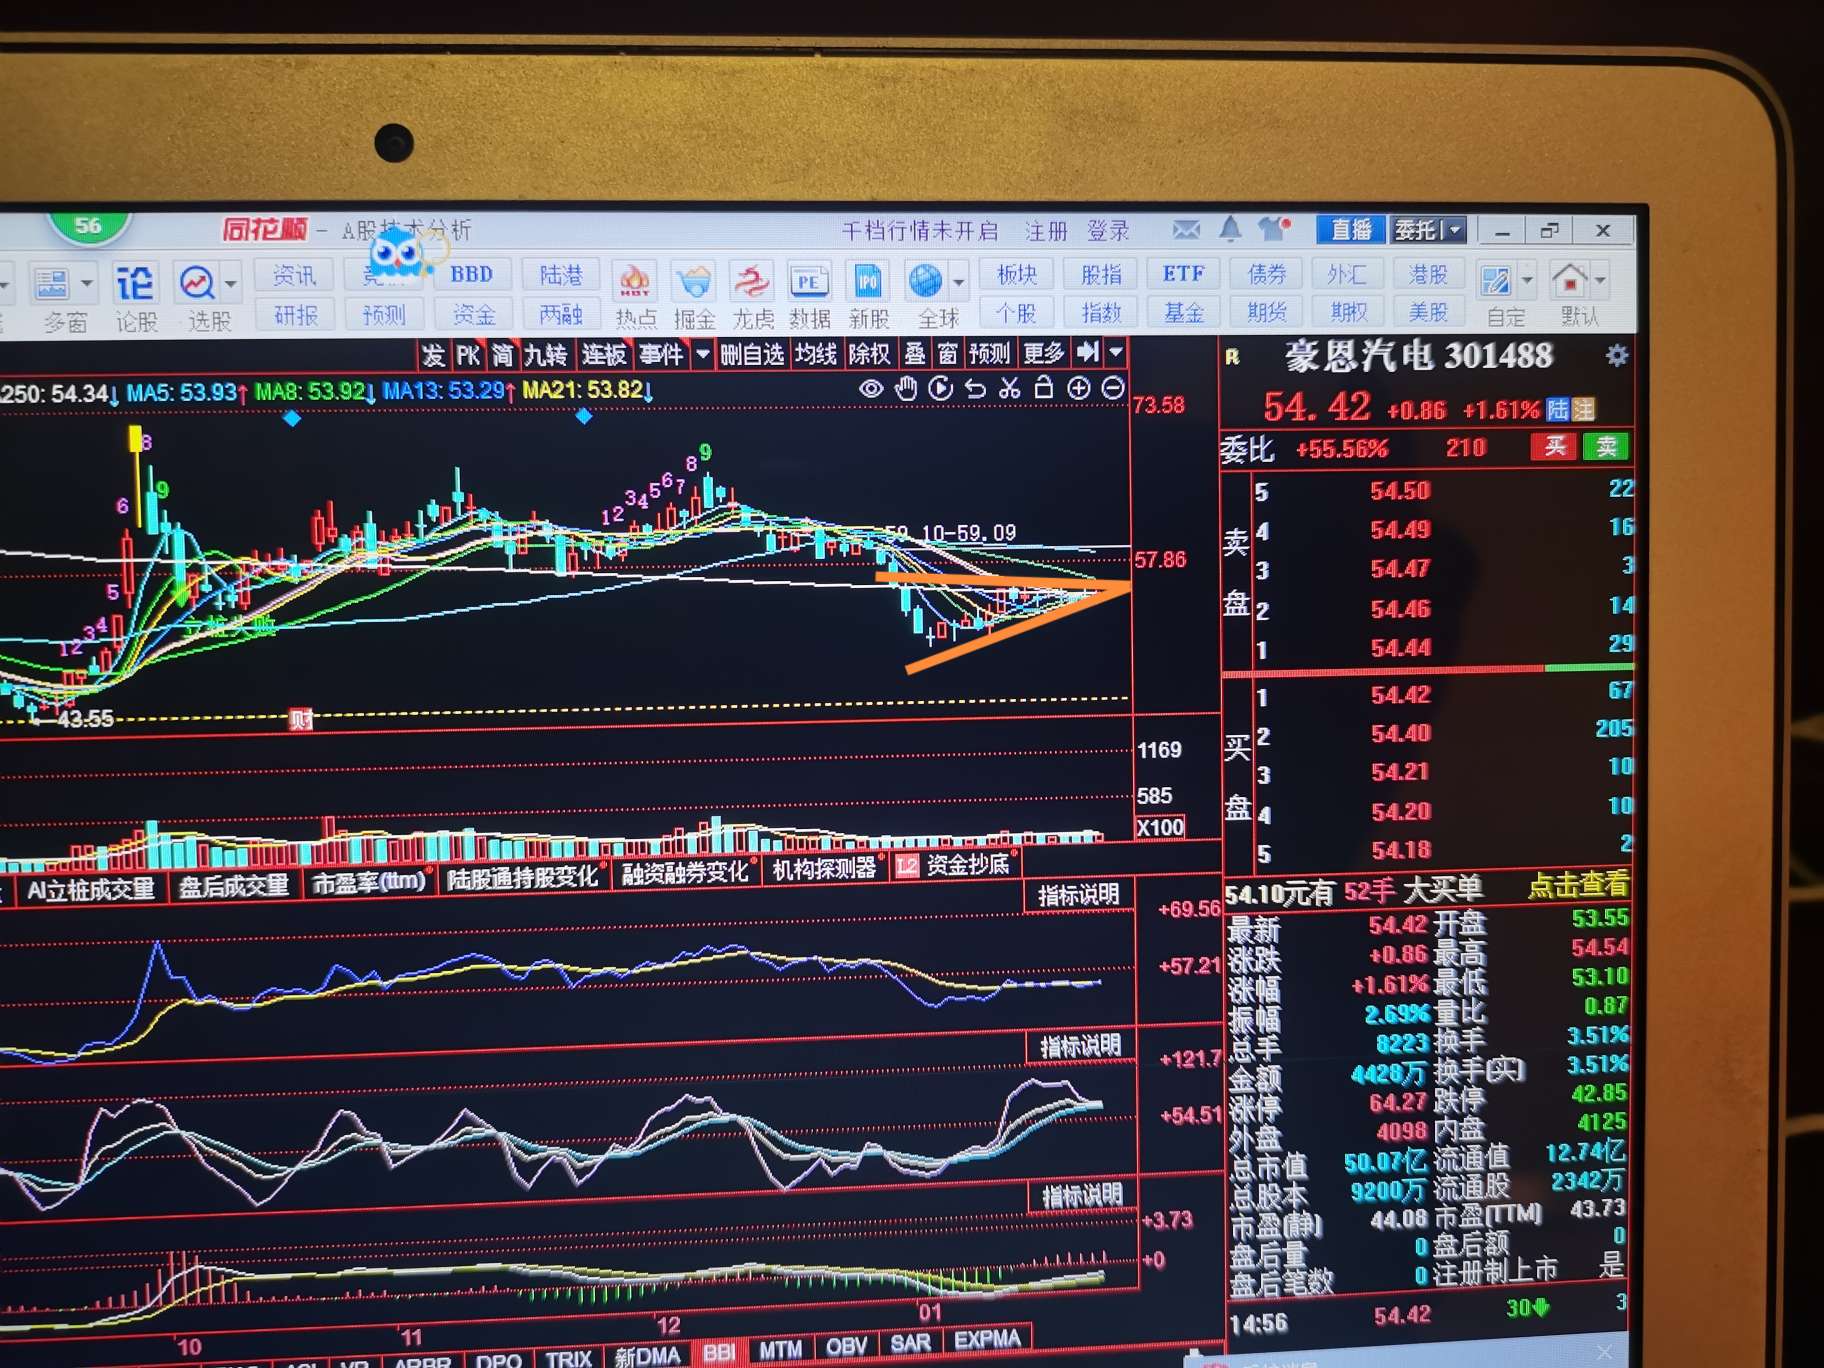This screenshot has width=1824, height=1368.
Task: Toggle the 叠 overlay button
Action: [x=914, y=353]
